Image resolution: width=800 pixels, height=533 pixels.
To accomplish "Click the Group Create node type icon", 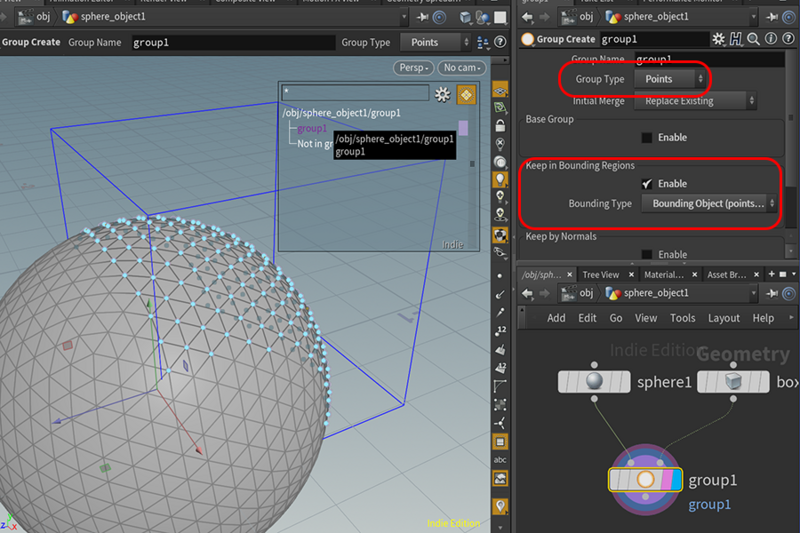I will pyautogui.click(x=528, y=39).
